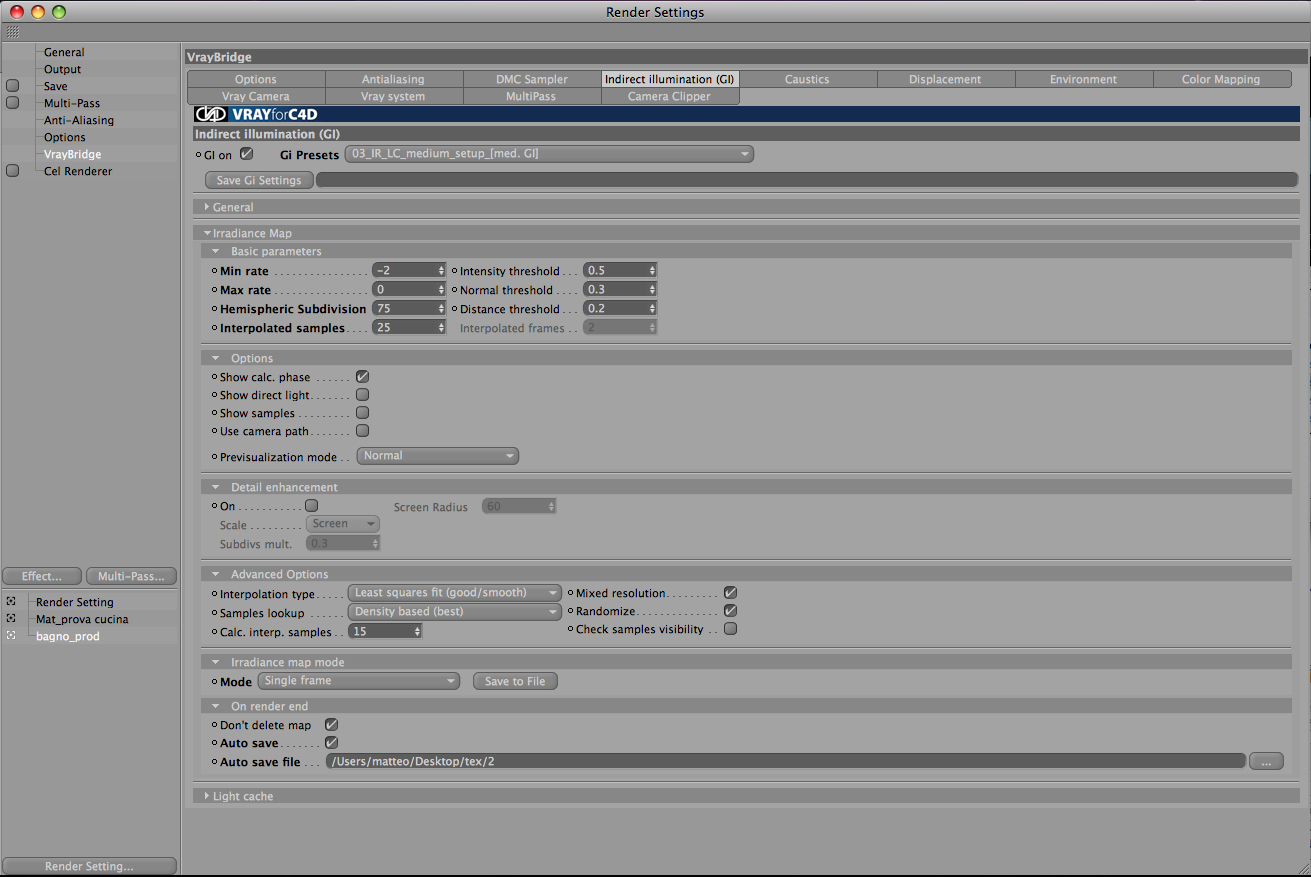The height and width of the screenshot is (877, 1311).
Task: Switch to the Color Mapping tab
Action: tap(1221, 79)
